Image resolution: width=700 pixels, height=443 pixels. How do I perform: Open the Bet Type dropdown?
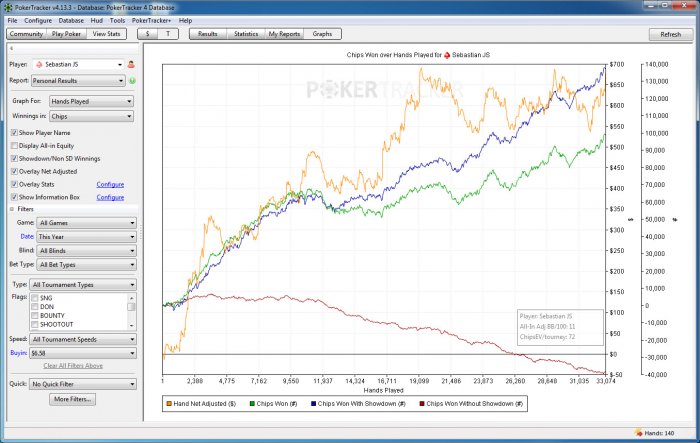click(87, 265)
